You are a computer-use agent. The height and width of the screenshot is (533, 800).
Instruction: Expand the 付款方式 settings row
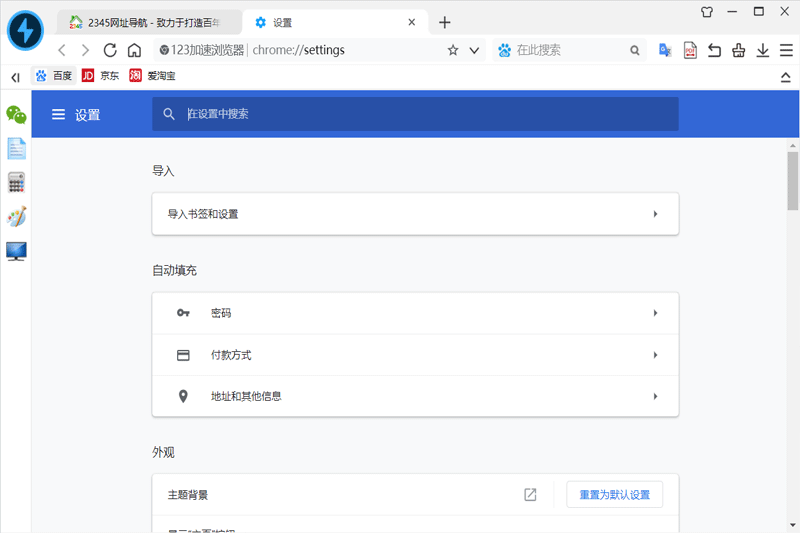pos(415,355)
